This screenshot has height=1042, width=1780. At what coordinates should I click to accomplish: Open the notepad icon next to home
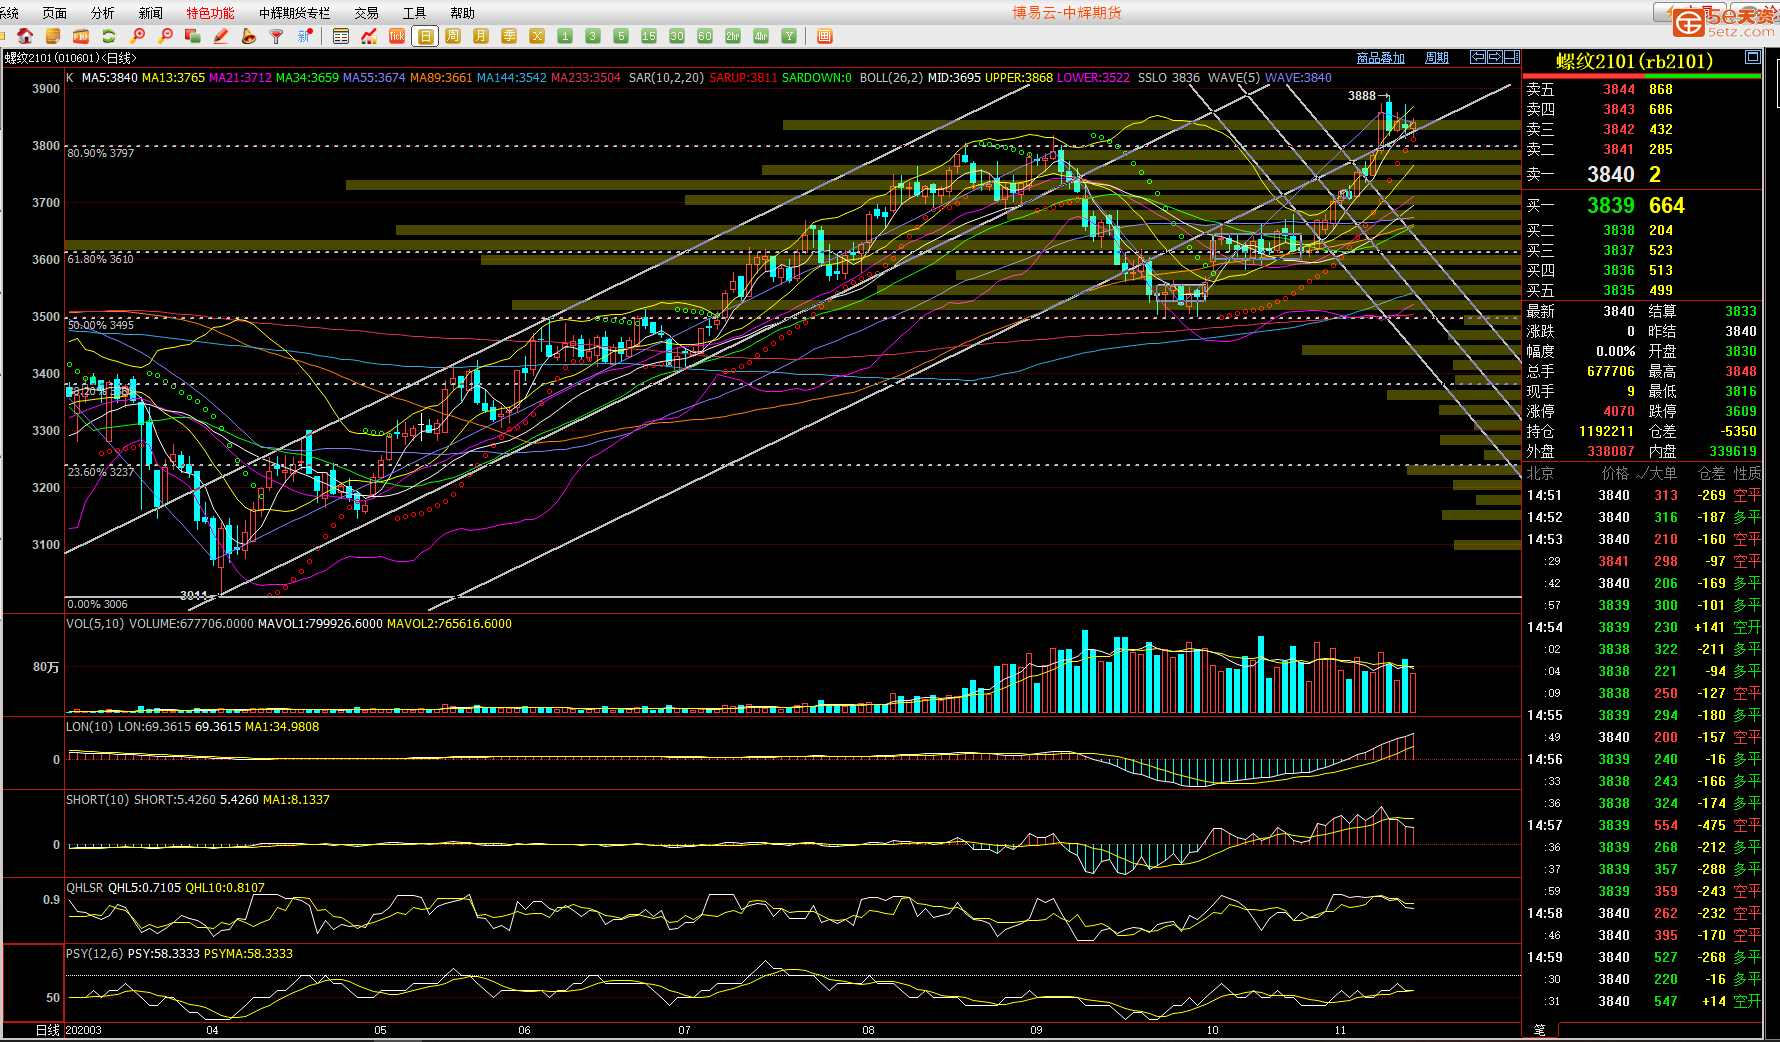click(53, 36)
